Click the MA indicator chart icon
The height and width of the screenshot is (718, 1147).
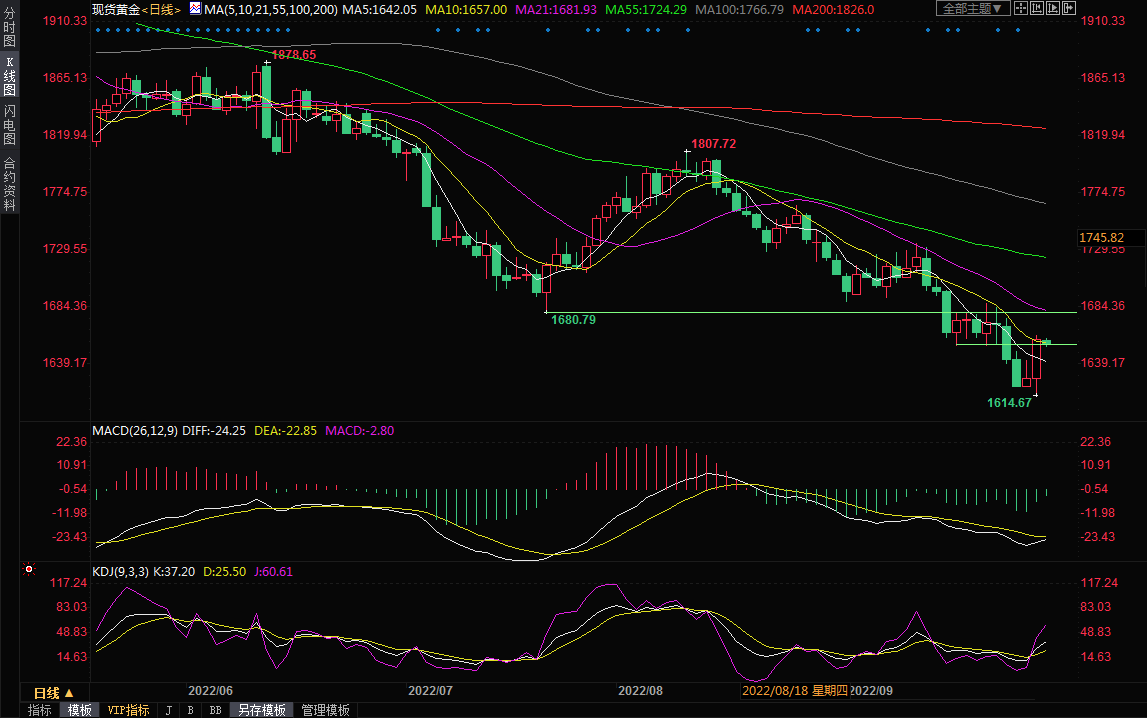[195, 9]
